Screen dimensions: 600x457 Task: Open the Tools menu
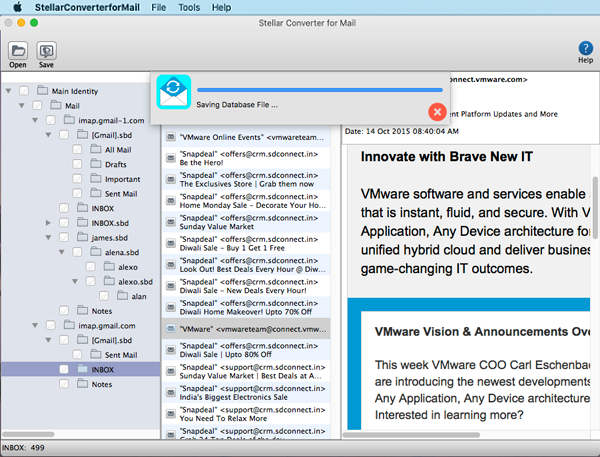tap(189, 7)
